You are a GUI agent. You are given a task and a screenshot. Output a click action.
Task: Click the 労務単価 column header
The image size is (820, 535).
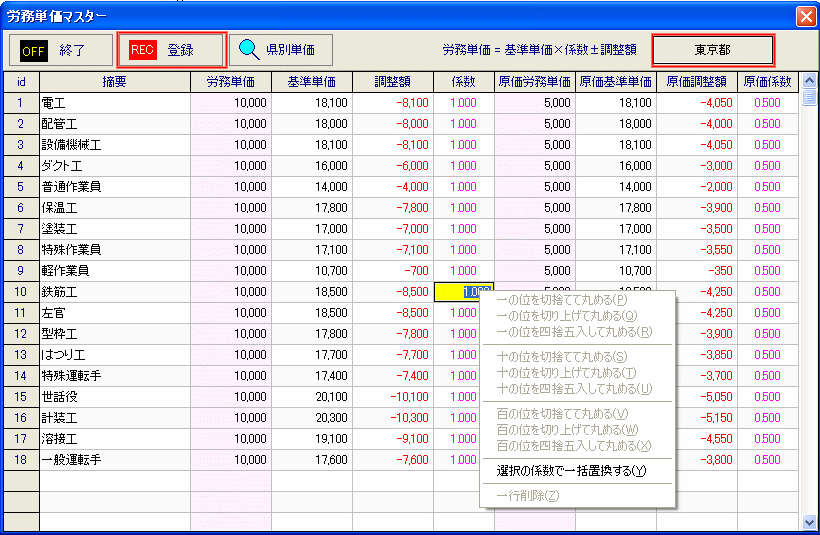coord(230,82)
